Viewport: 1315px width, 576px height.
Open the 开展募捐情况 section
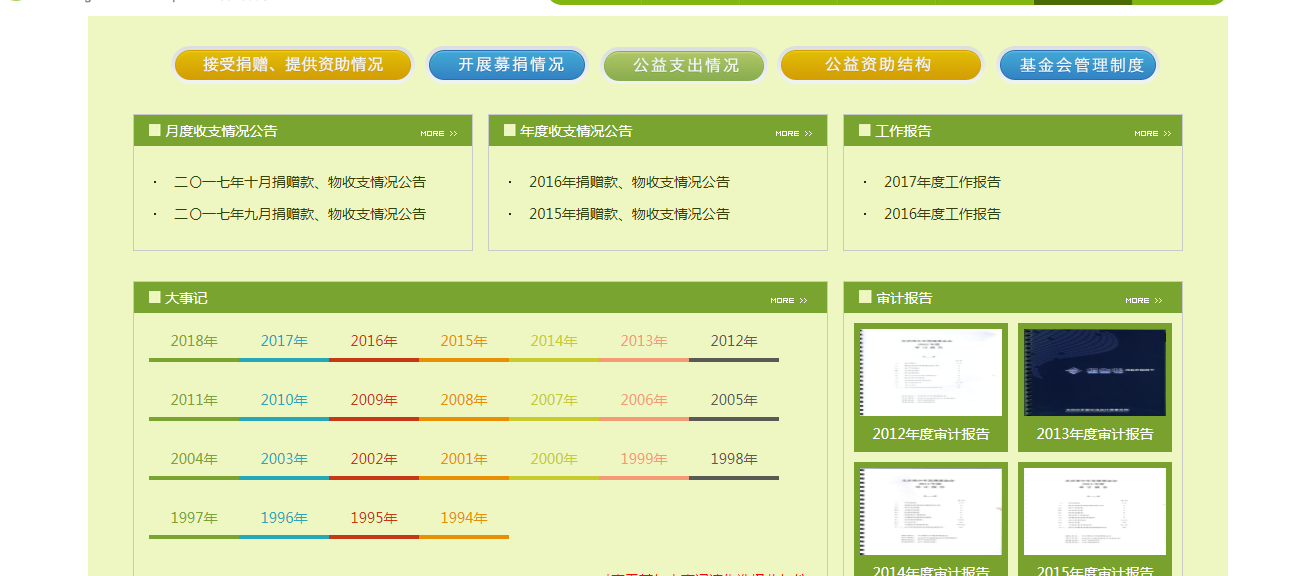[x=506, y=65]
